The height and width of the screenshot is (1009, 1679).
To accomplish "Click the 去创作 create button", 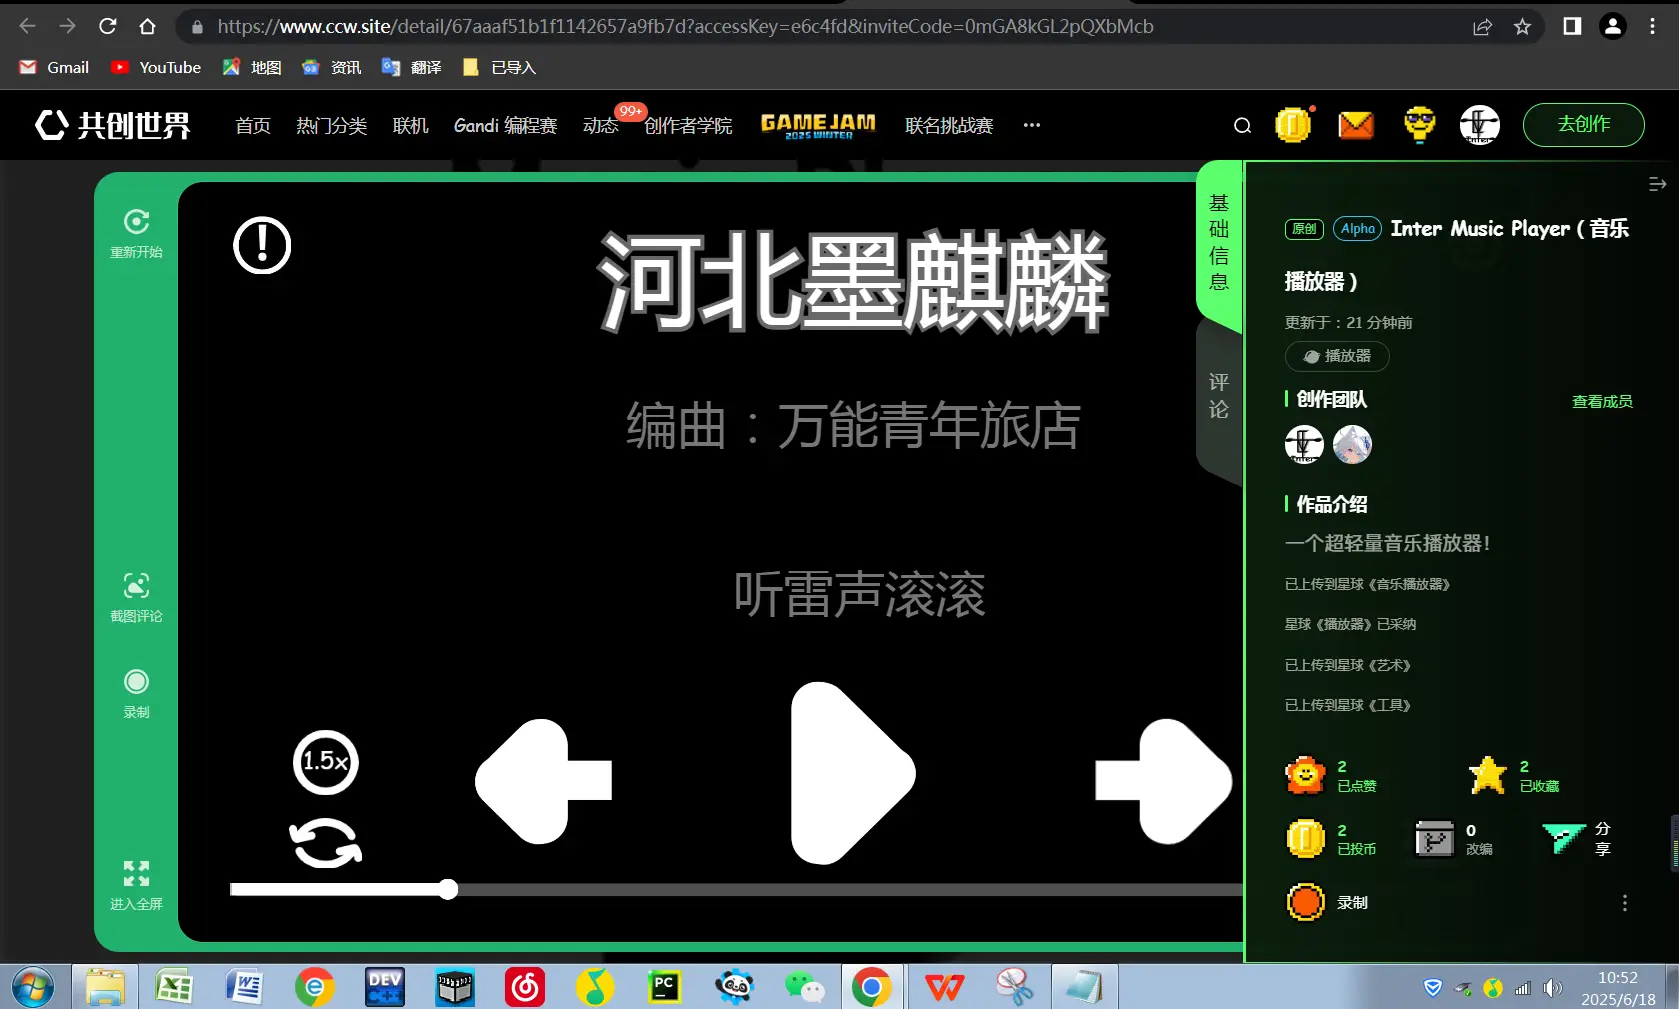I will pos(1584,125).
